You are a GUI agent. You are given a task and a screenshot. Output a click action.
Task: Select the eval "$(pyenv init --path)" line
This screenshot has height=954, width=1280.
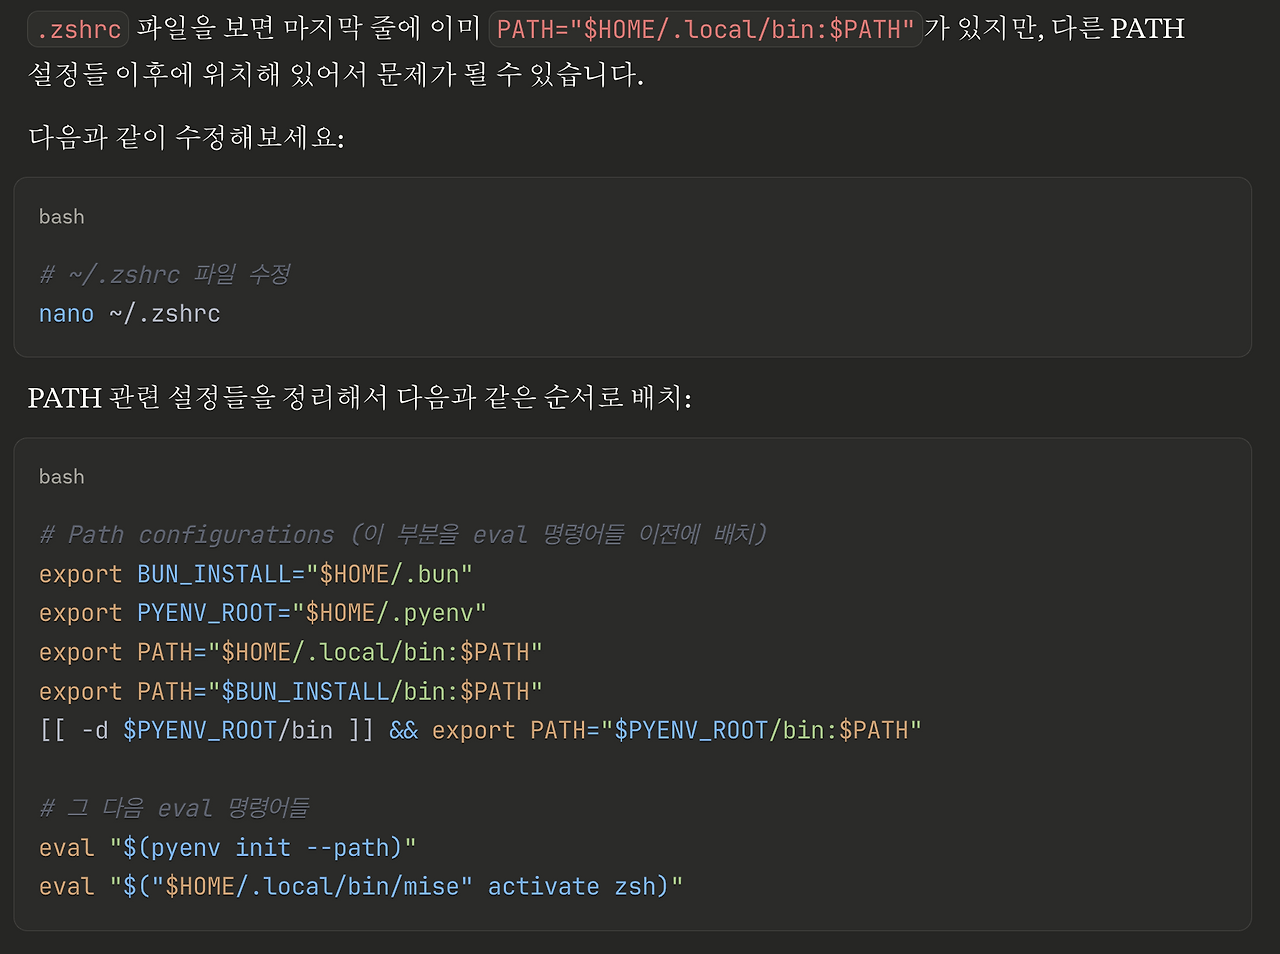(x=227, y=847)
